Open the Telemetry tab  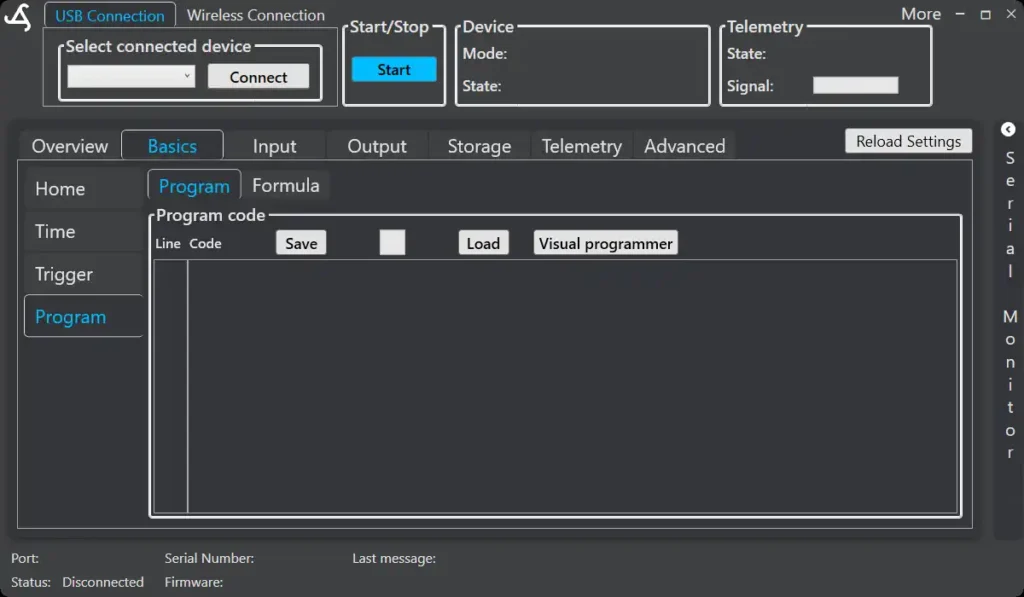pos(581,146)
